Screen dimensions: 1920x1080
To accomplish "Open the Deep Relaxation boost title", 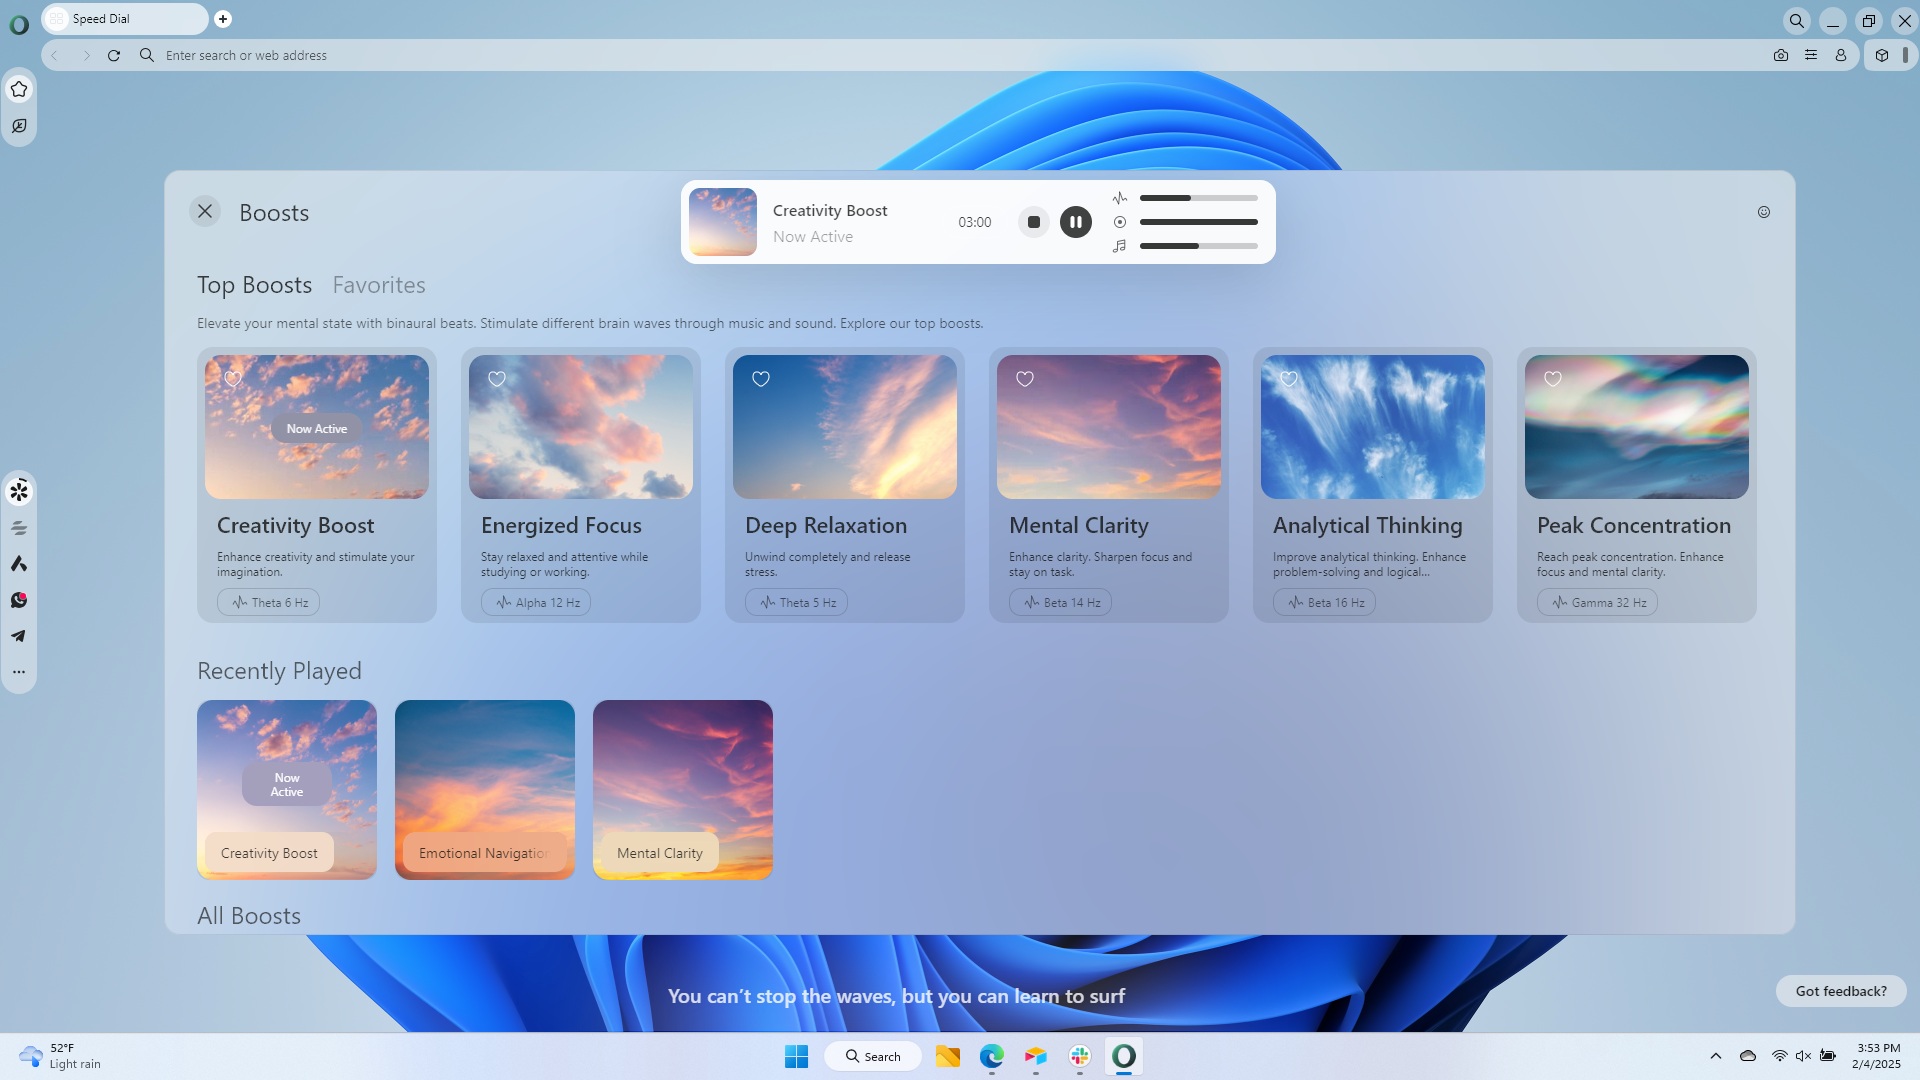I will (826, 526).
